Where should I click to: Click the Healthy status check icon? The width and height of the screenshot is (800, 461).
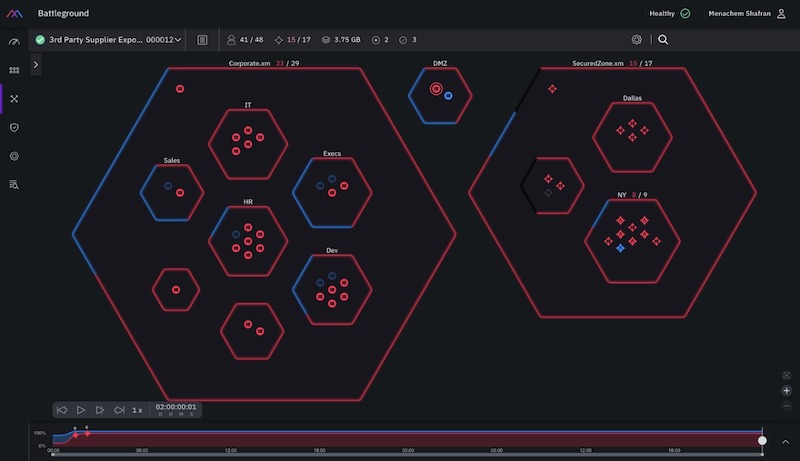coord(685,13)
